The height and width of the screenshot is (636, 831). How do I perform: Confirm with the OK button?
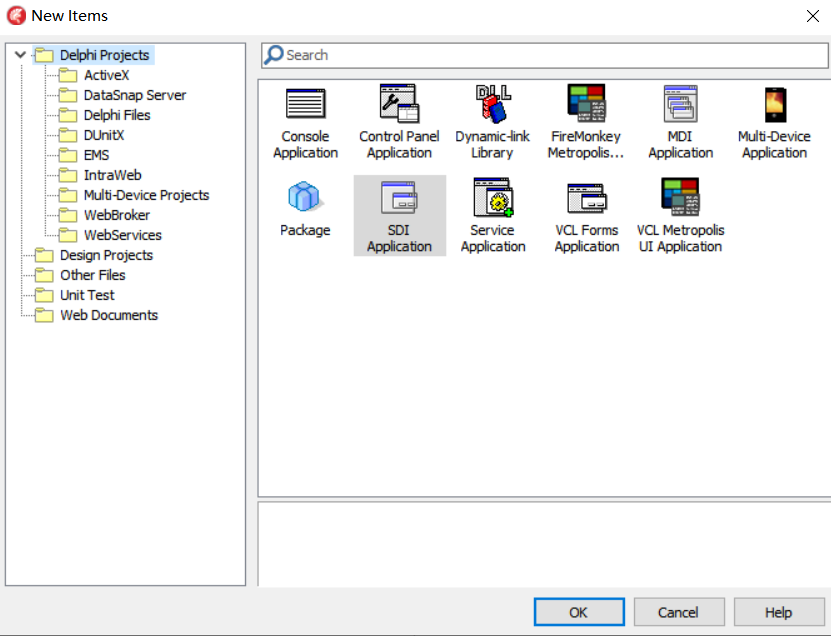point(579,612)
